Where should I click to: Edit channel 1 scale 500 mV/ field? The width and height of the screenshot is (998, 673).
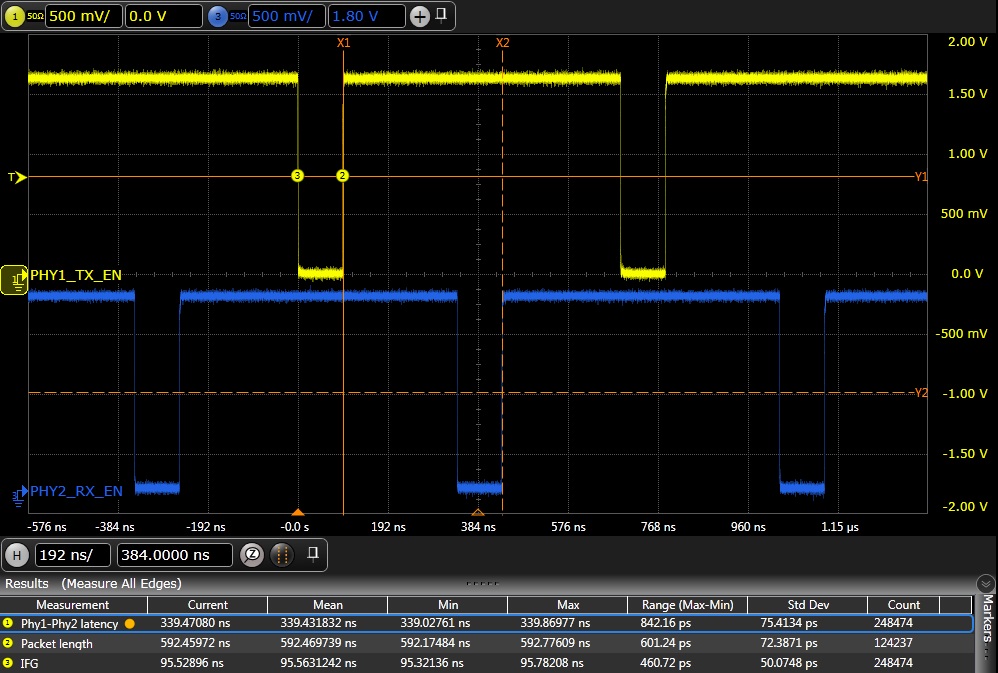click(x=84, y=16)
